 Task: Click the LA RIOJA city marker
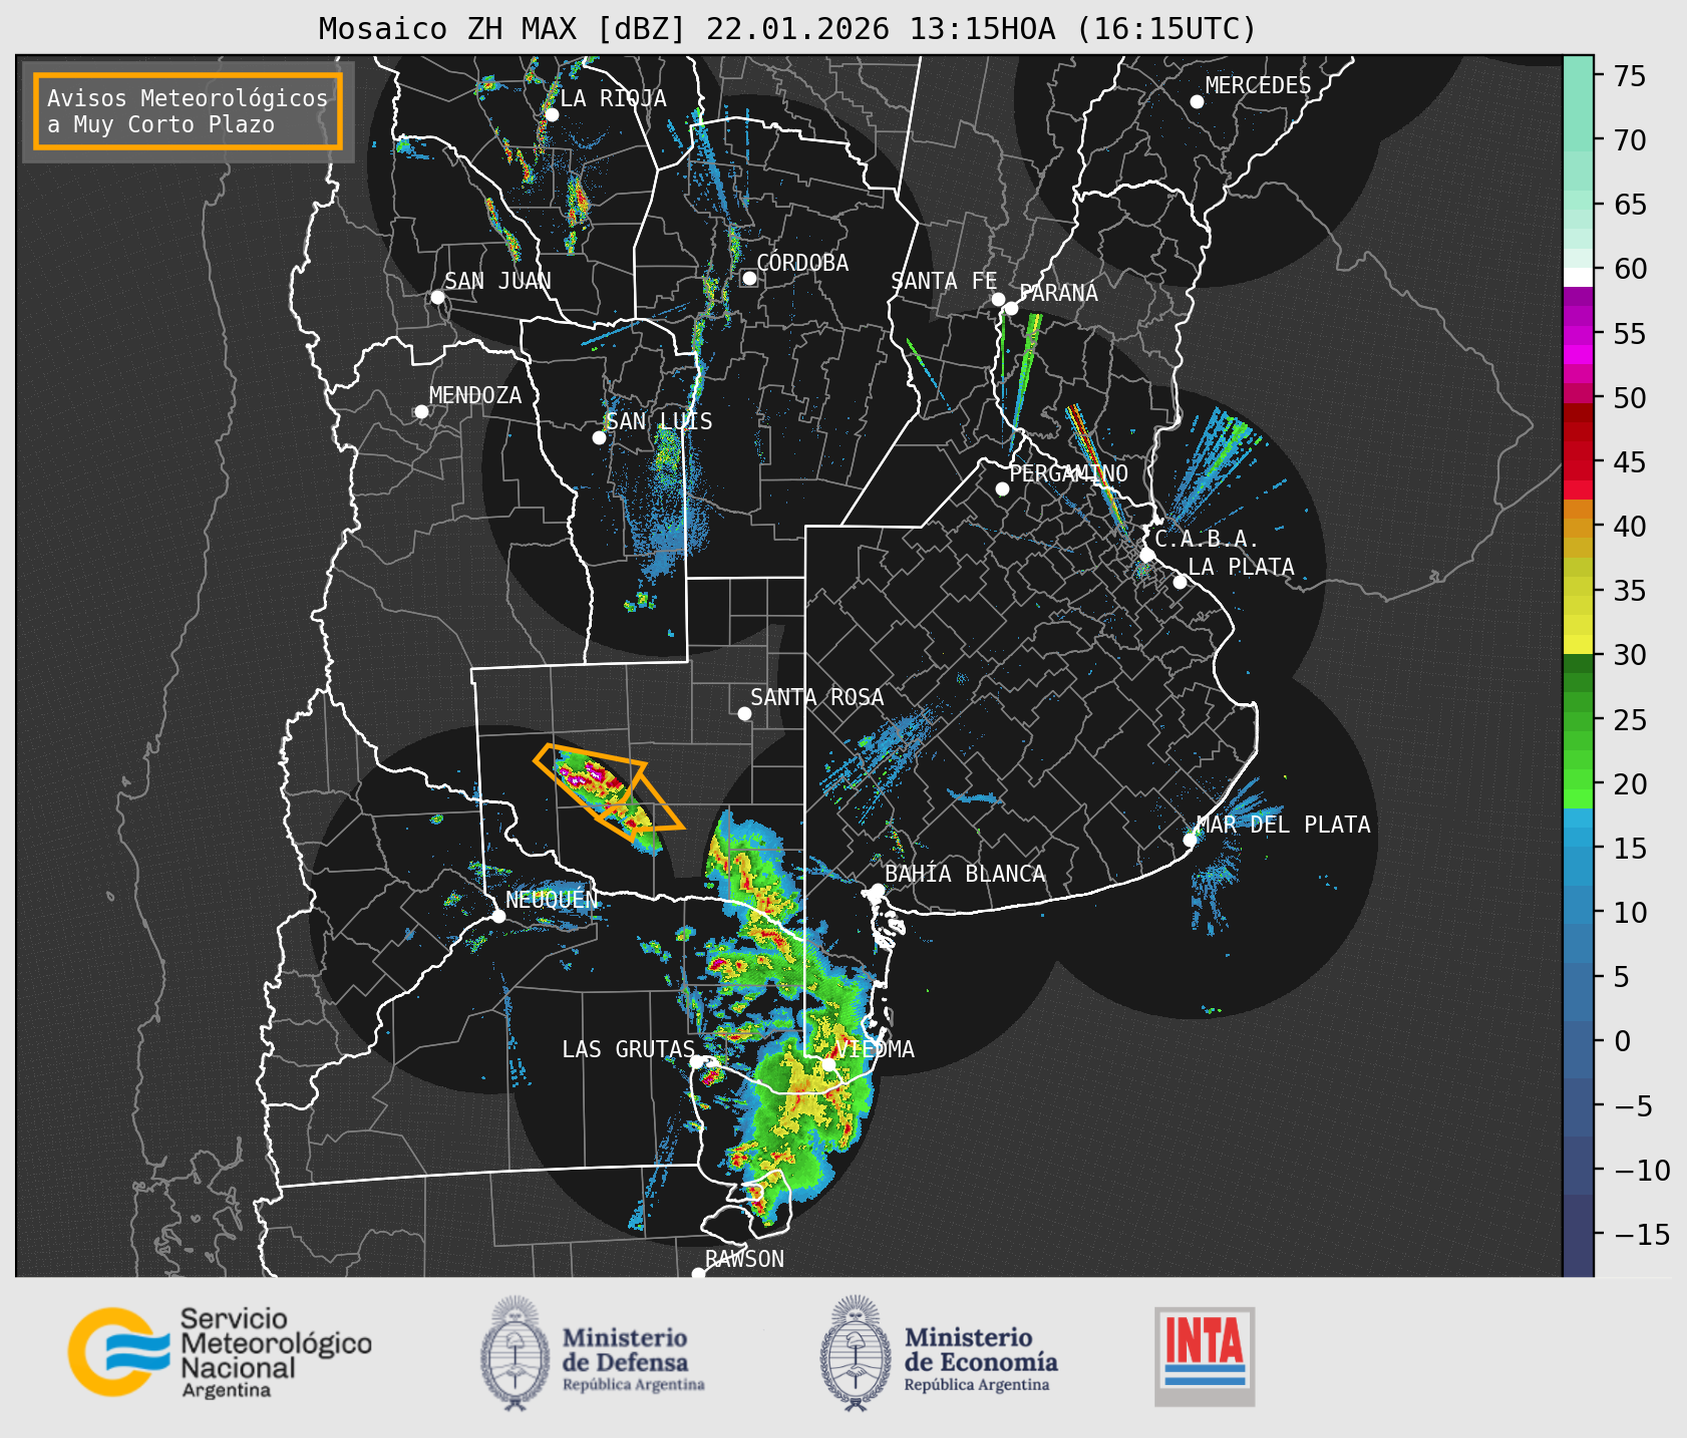(551, 115)
